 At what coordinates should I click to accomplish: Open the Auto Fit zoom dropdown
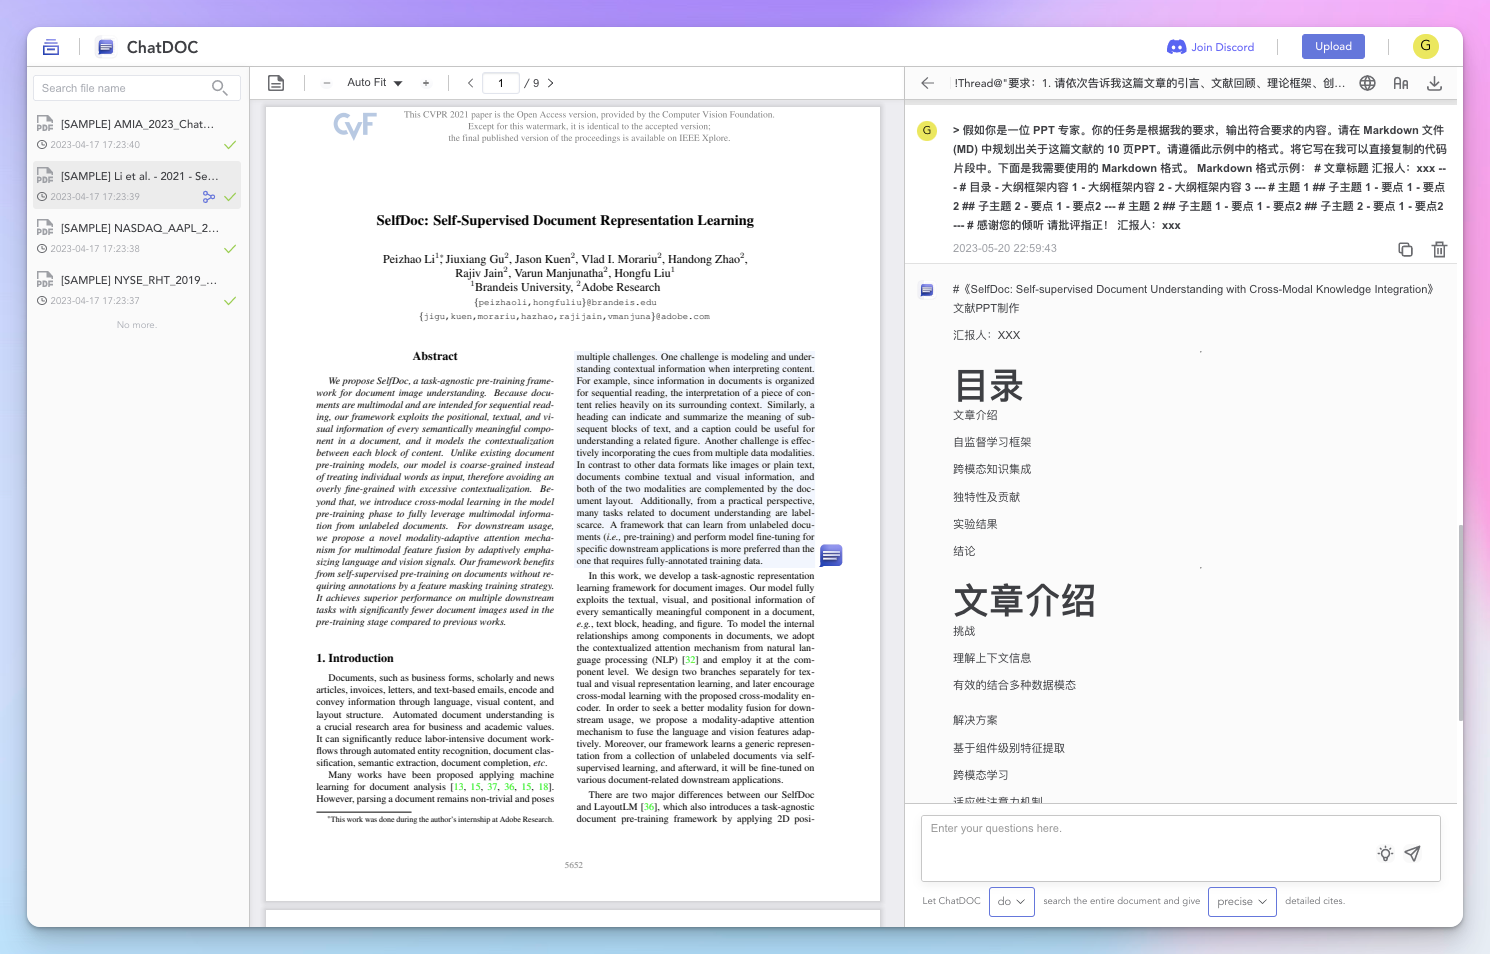point(375,83)
